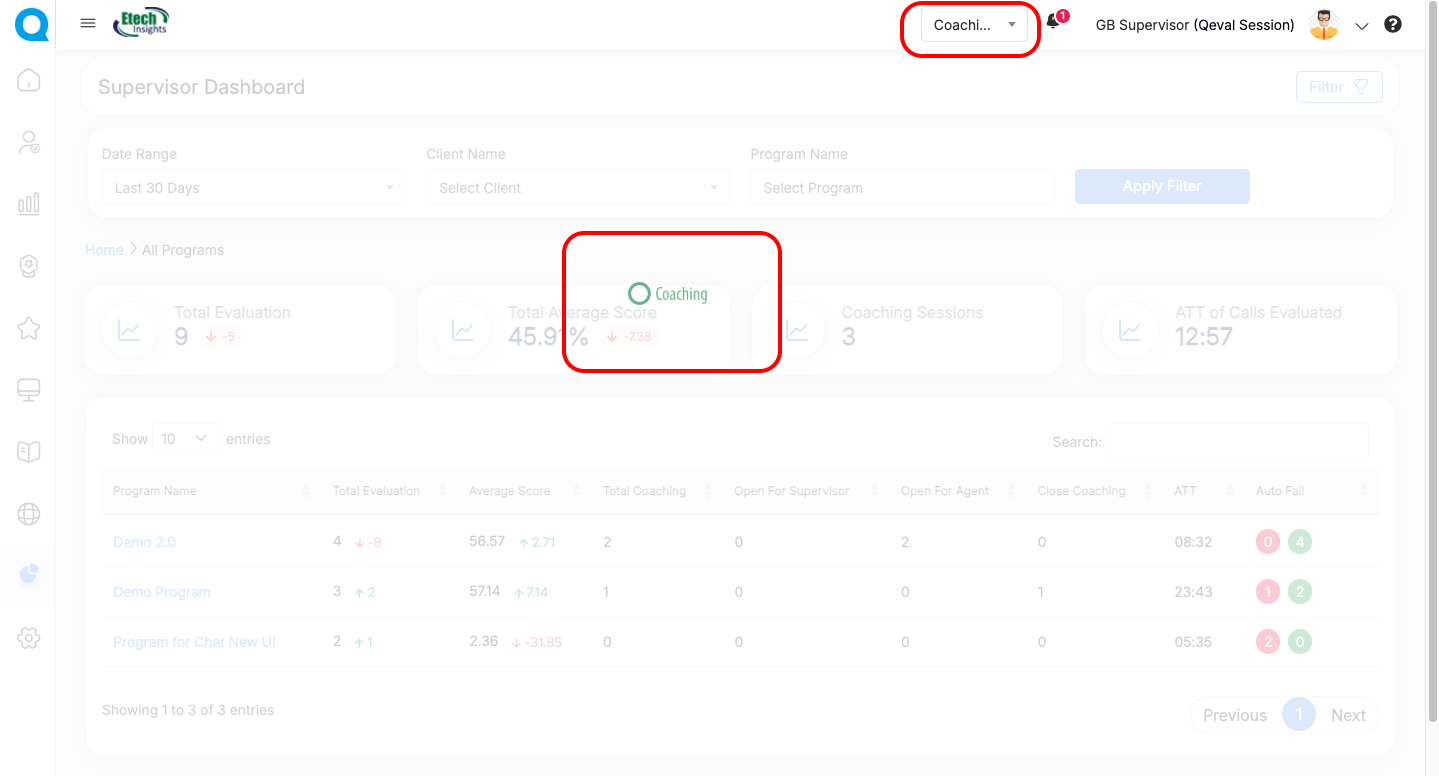Go to the Home breadcrumb link

pyautogui.click(x=104, y=250)
